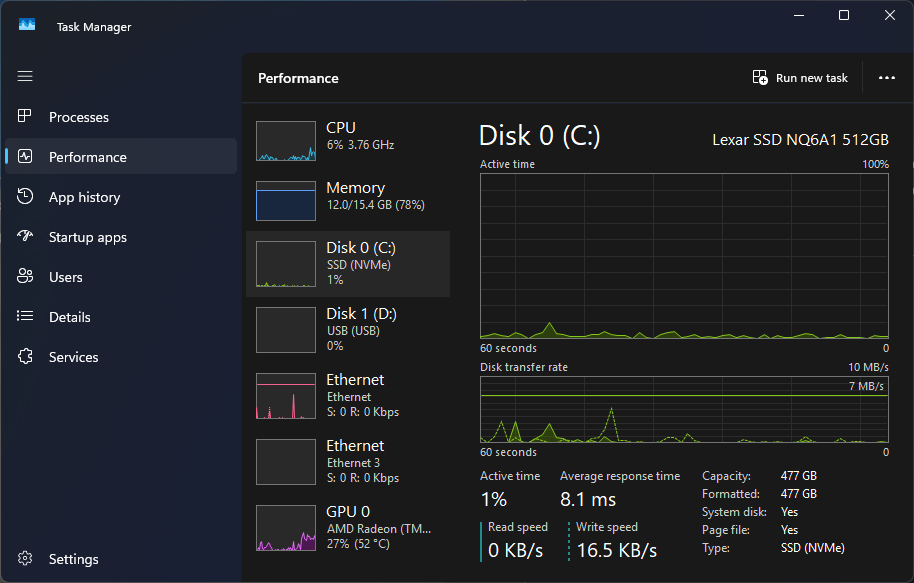Click the Services puzzle icon
The image size is (914, 583).
tap(26, 357)
